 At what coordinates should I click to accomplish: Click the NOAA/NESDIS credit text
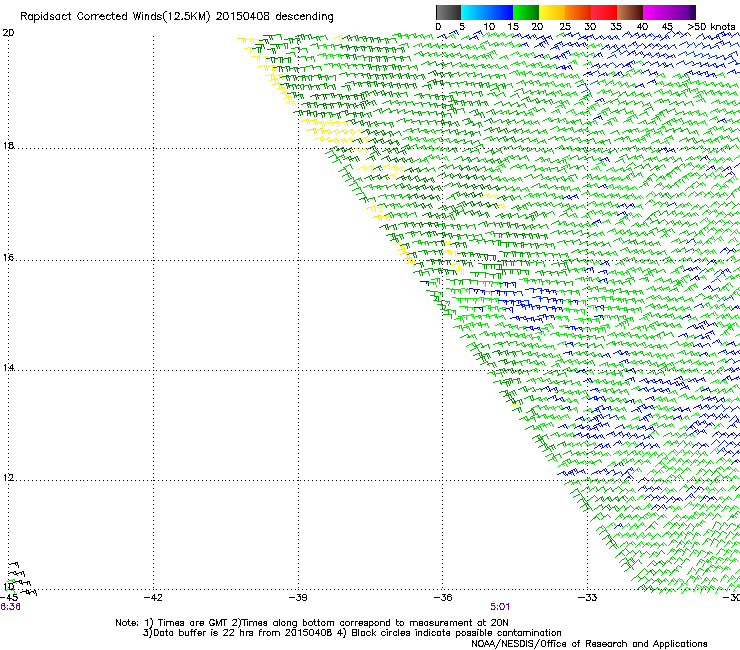coord(589,644)
